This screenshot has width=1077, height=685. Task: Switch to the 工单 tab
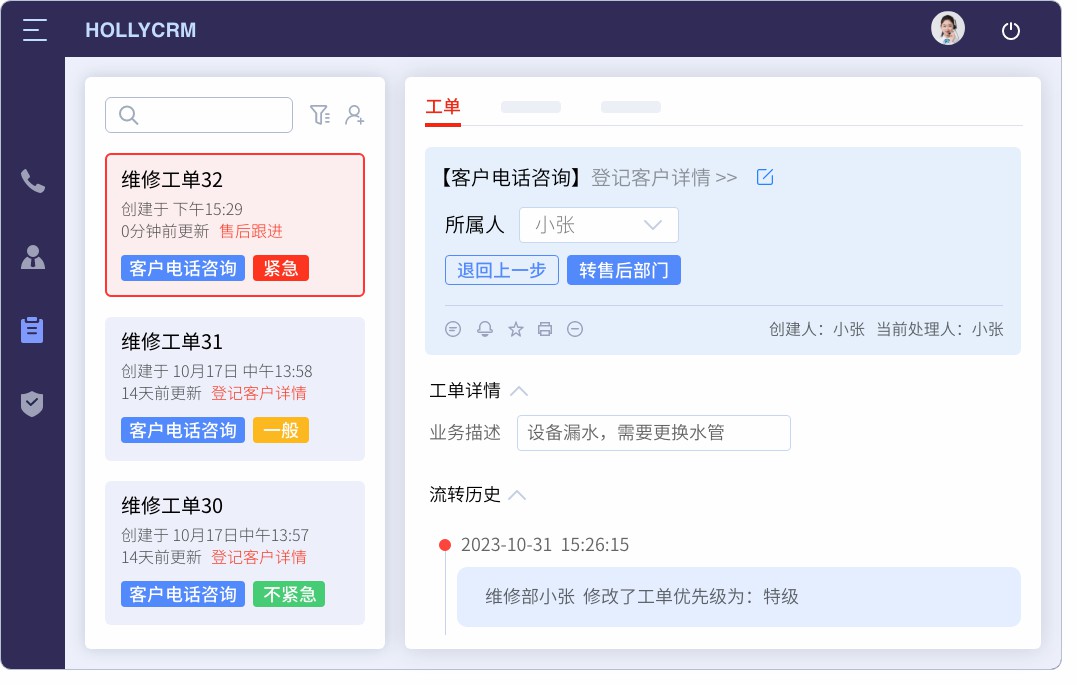coord(443,107)
